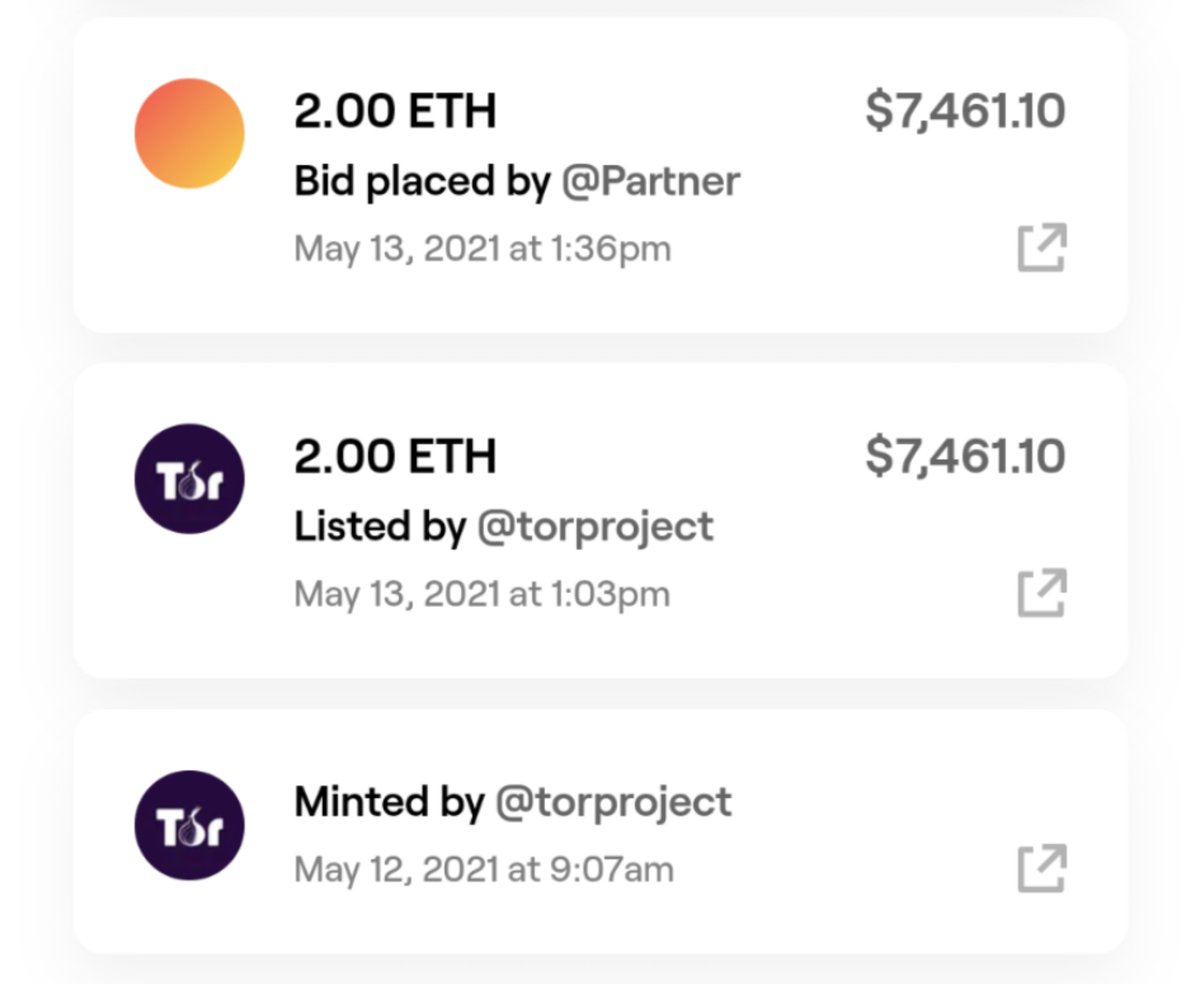Click $7,461.10 value on bid card

[x=965, y=112]
